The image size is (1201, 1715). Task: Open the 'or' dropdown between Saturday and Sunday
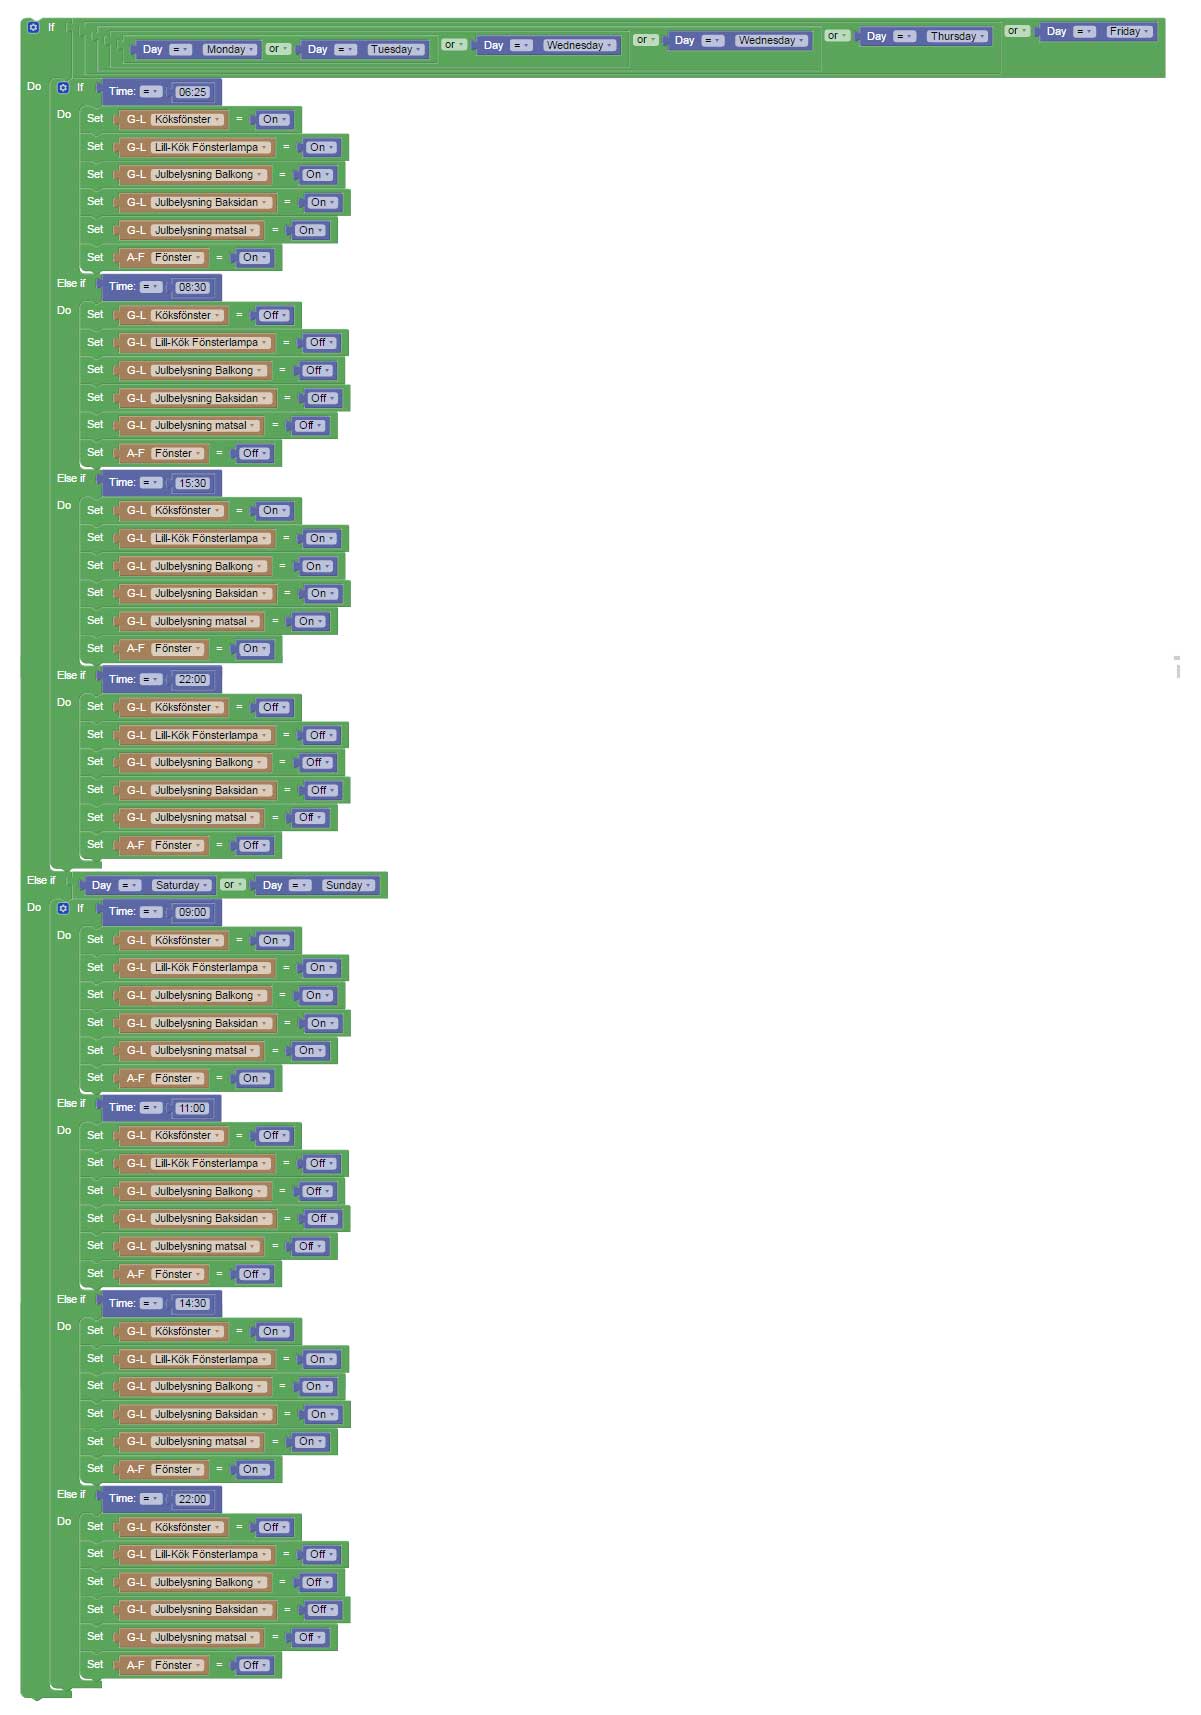(232, 884)
